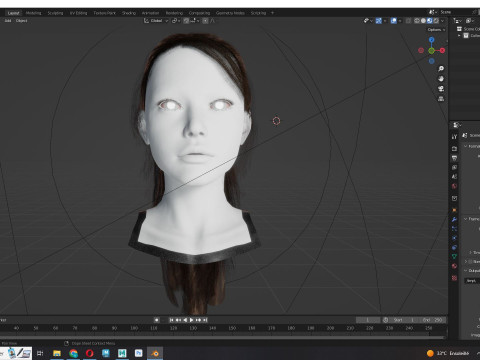The image size is (480, 360).
Task: Open the World properties tab
Action: pyautogui.click(x=454, y=186)
